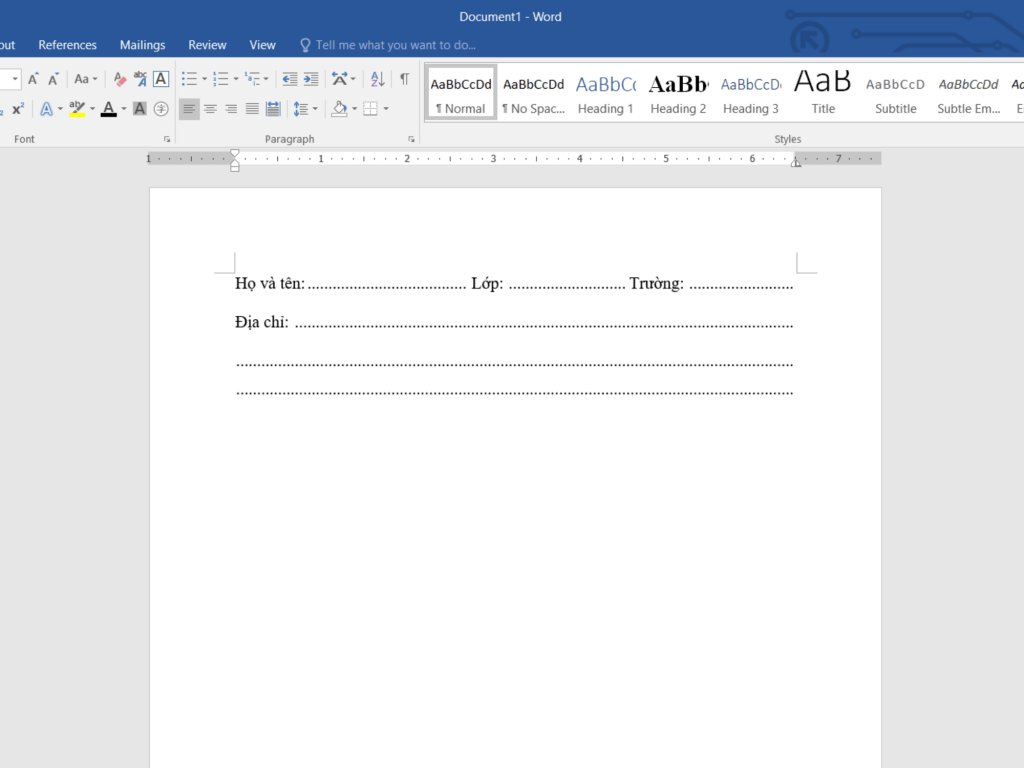Justify the paragraph text

(251, 108)
